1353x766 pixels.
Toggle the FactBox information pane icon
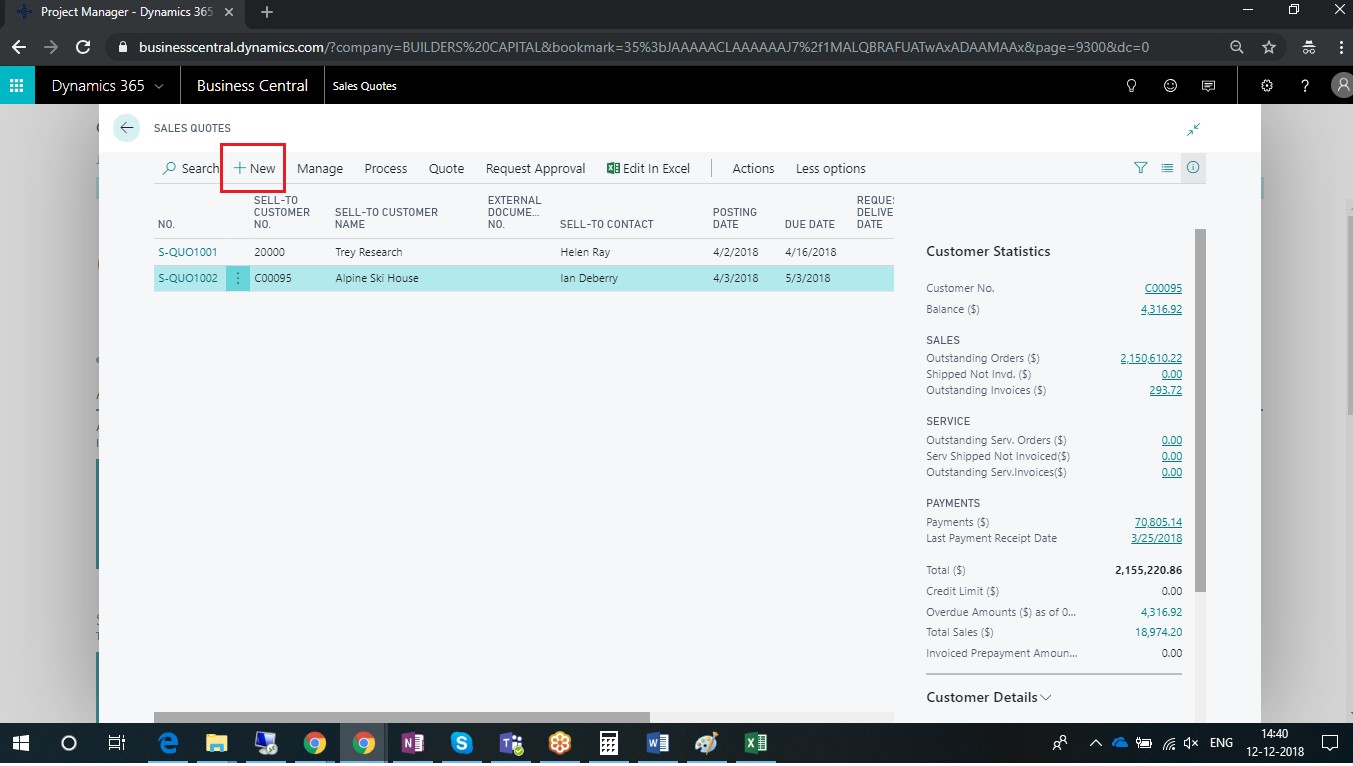click(1193, 168)
